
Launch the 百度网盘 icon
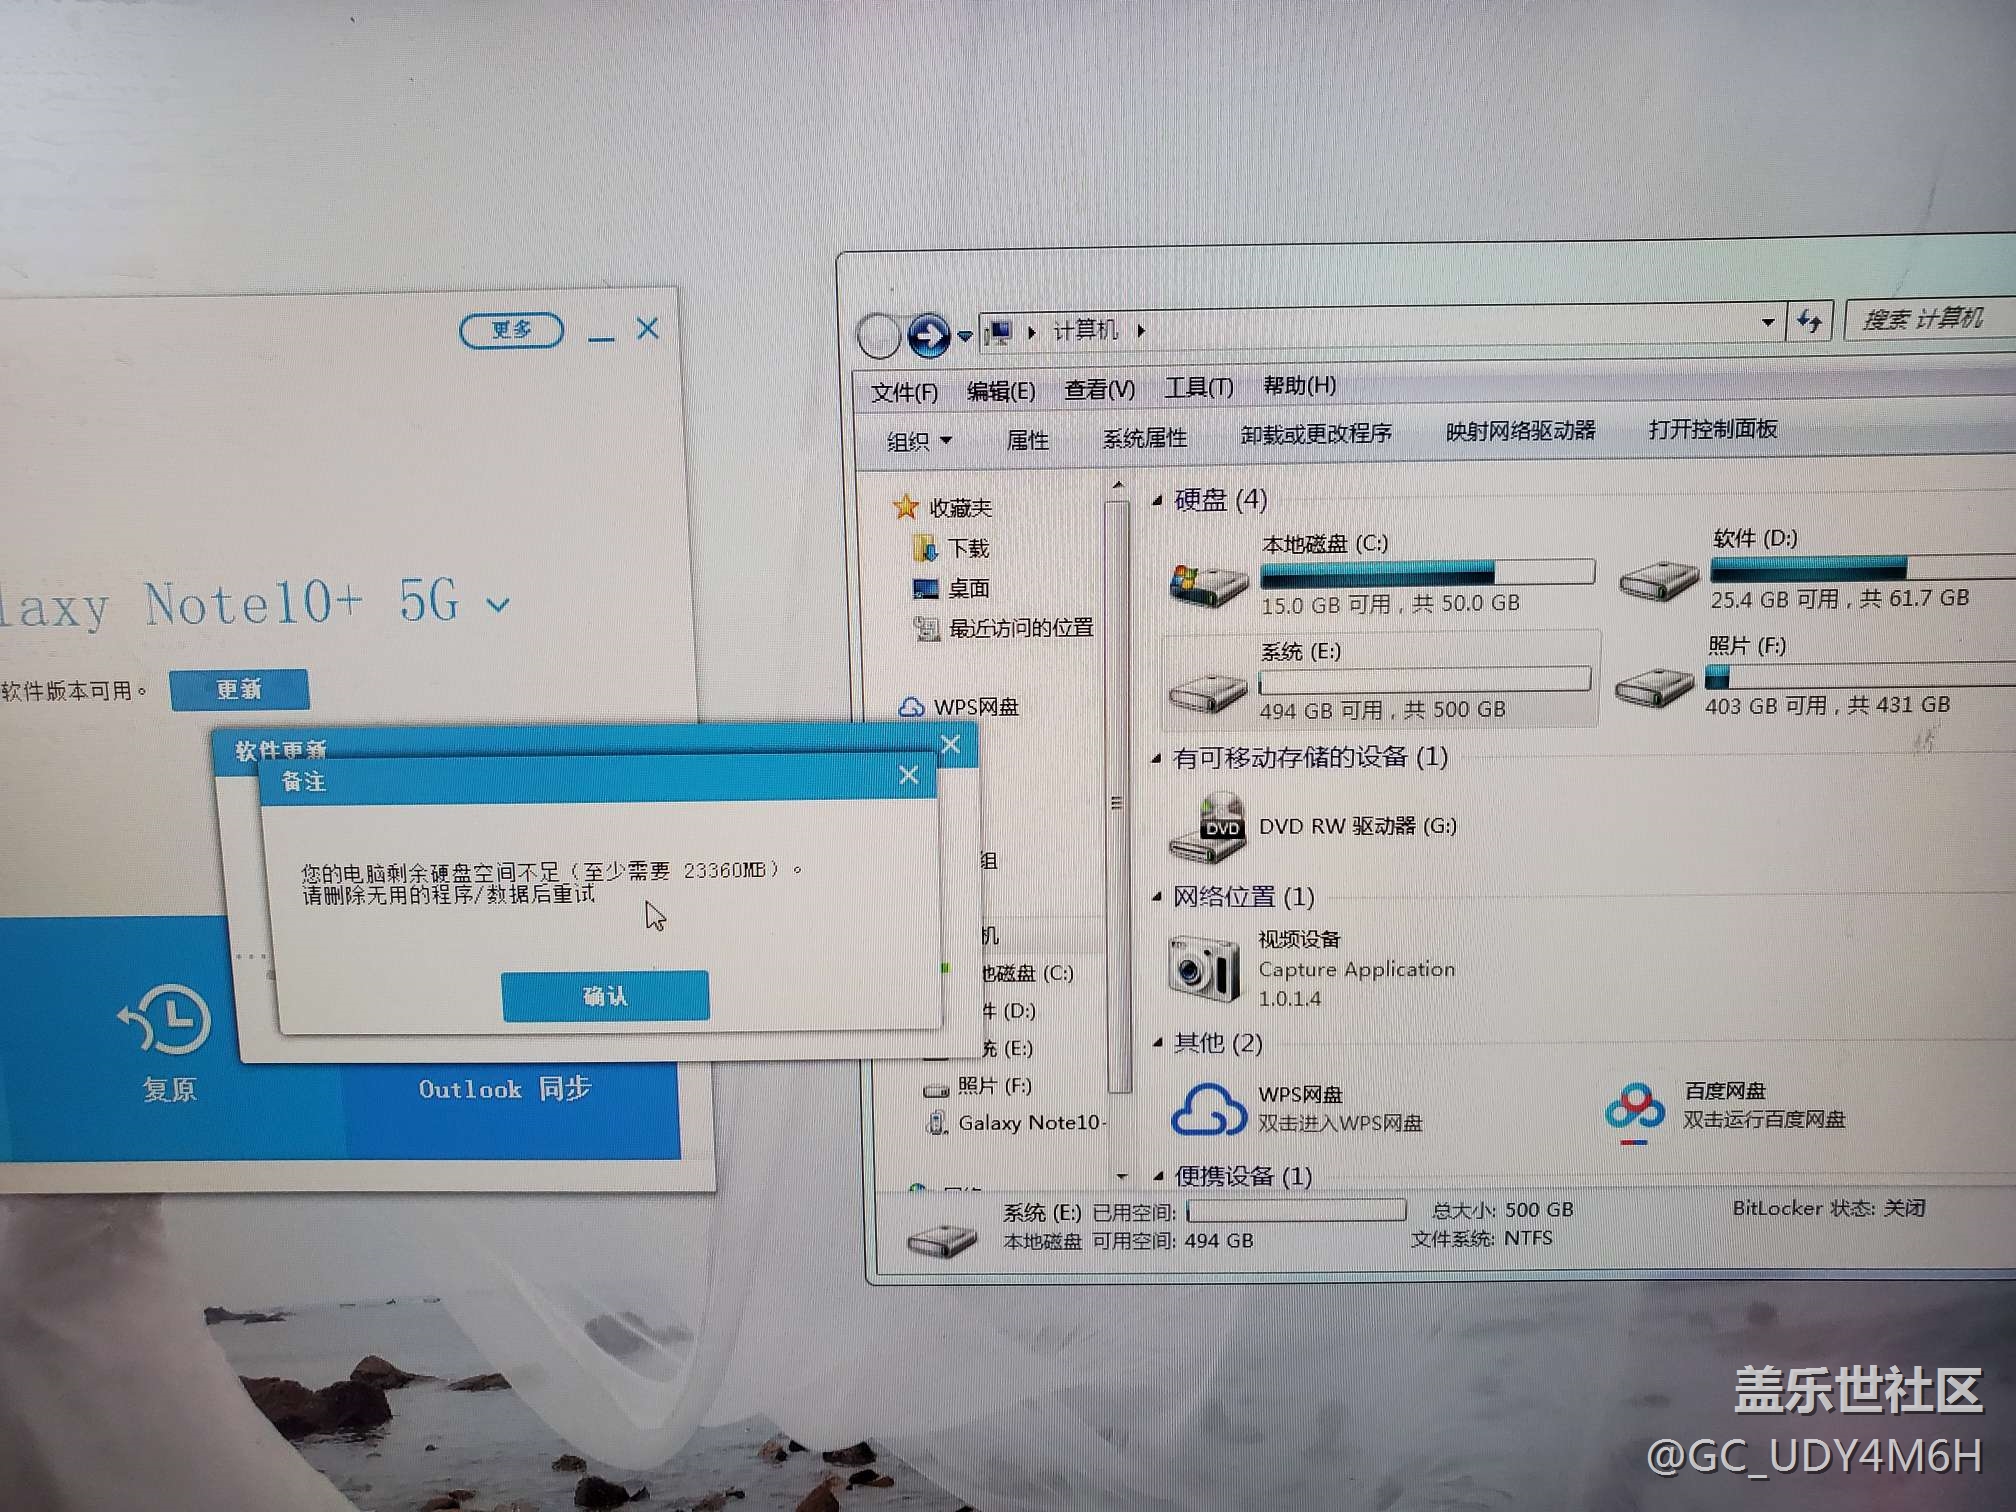tap(1634, 1108)
